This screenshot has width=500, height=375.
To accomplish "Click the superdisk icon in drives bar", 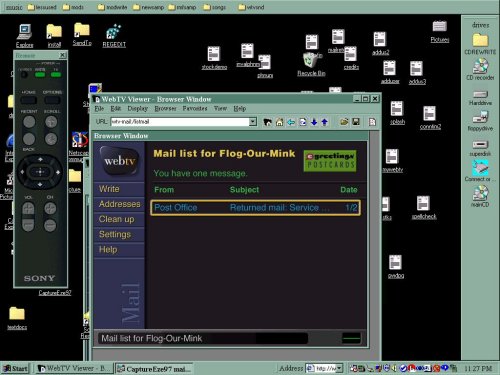I will tap(480, 148).
